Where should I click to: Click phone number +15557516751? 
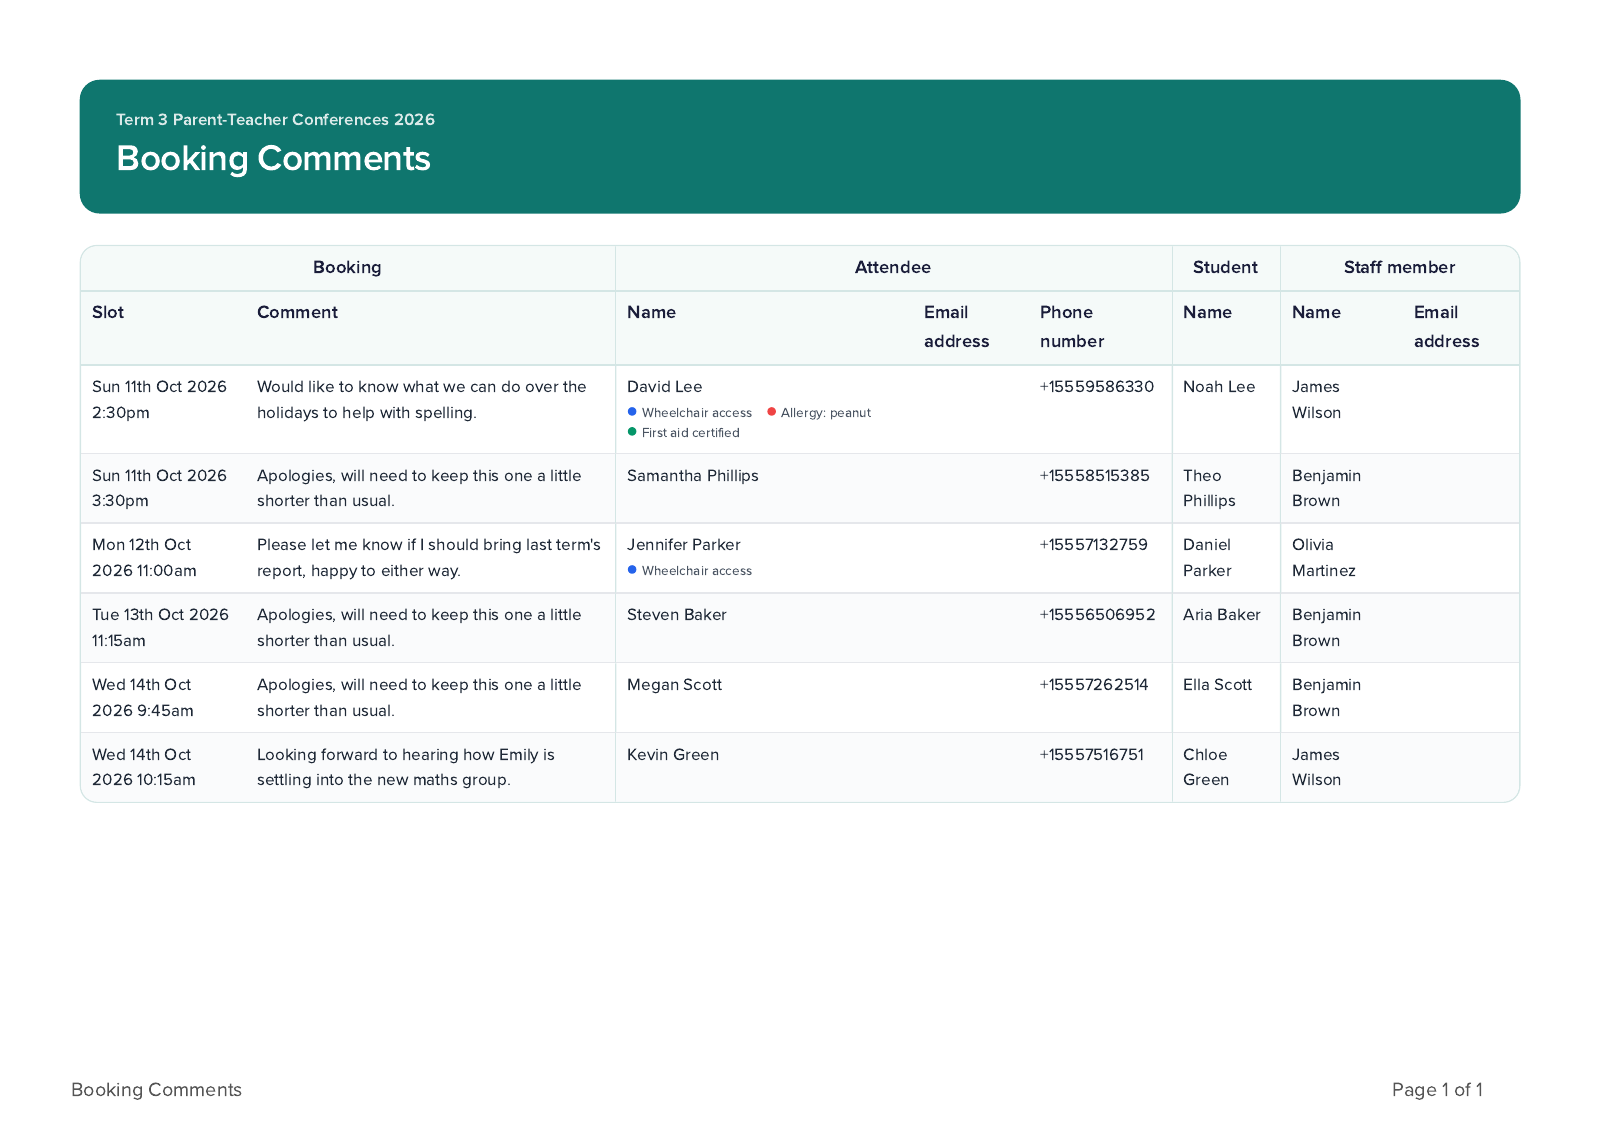coord(1092,755)
